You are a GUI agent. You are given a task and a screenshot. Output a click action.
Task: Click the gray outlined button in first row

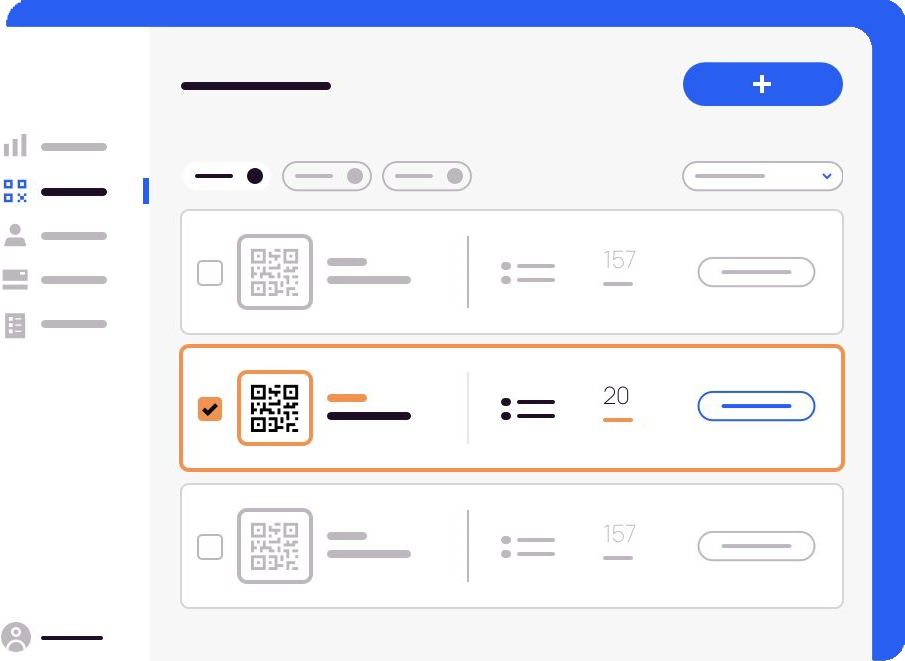(x=756, y=272)
